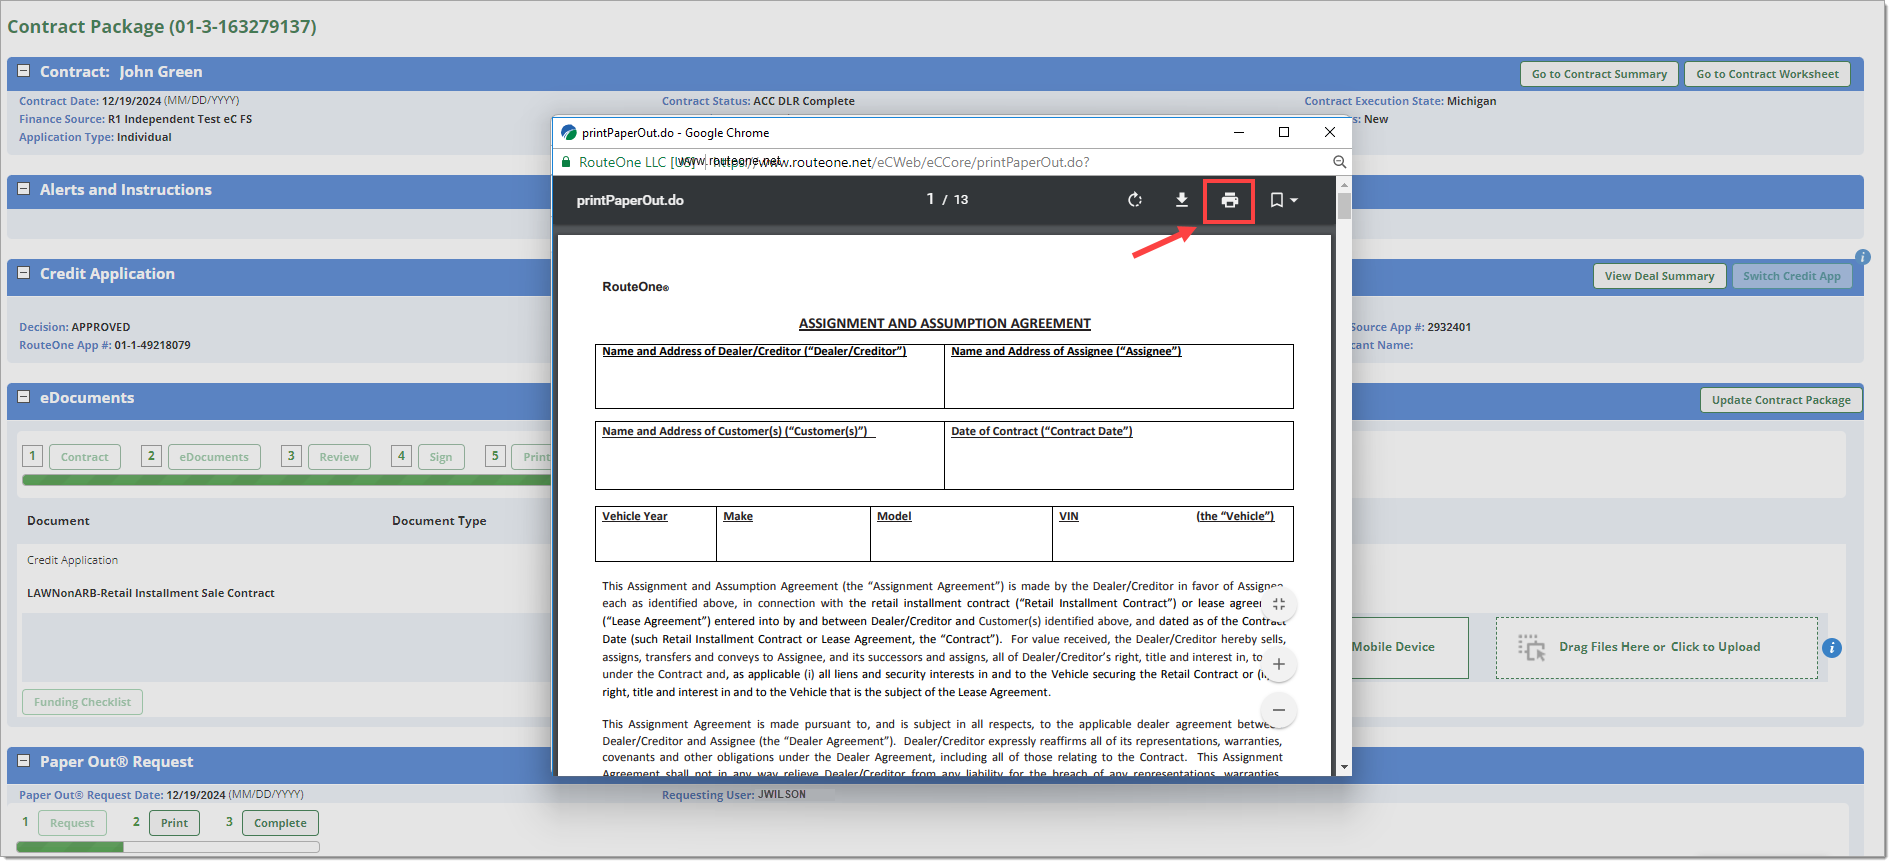1892x864 pixels.
Task: Open Drag Files Here or Click to Upload
Action: click(x=1656, y=648)
